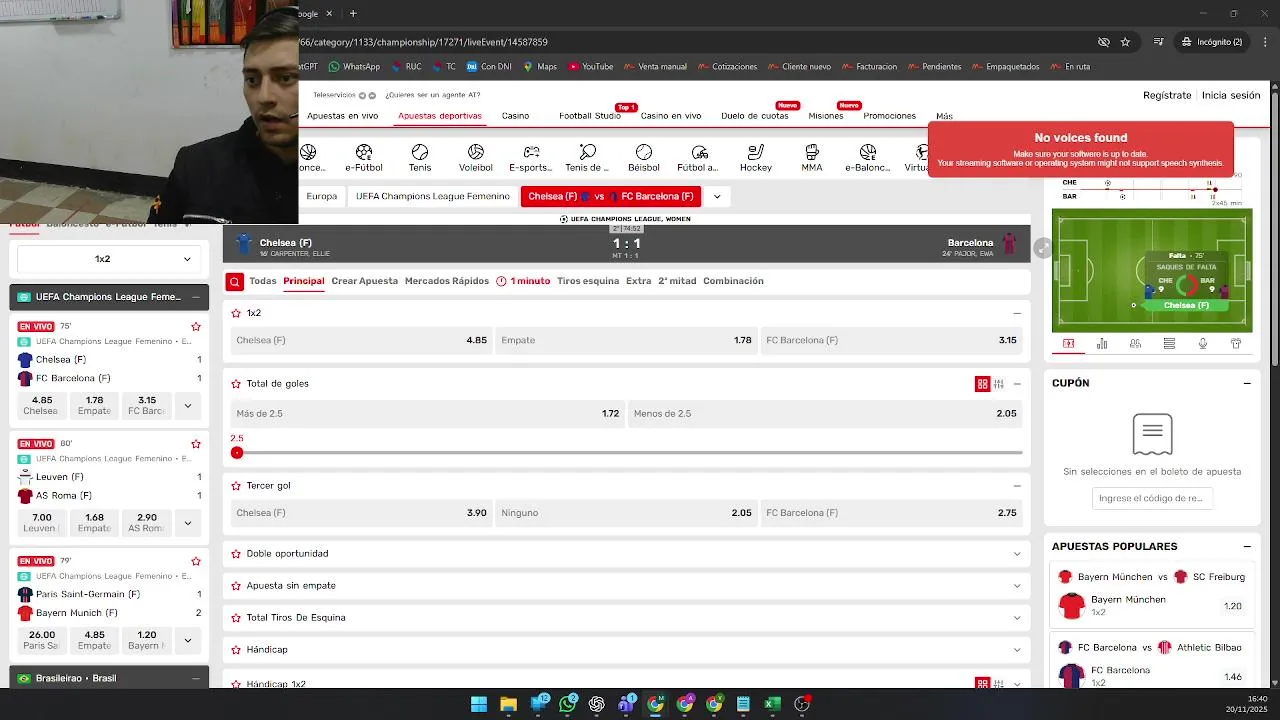Open the match selector dropdown in breadcrumb

[717, 197]
